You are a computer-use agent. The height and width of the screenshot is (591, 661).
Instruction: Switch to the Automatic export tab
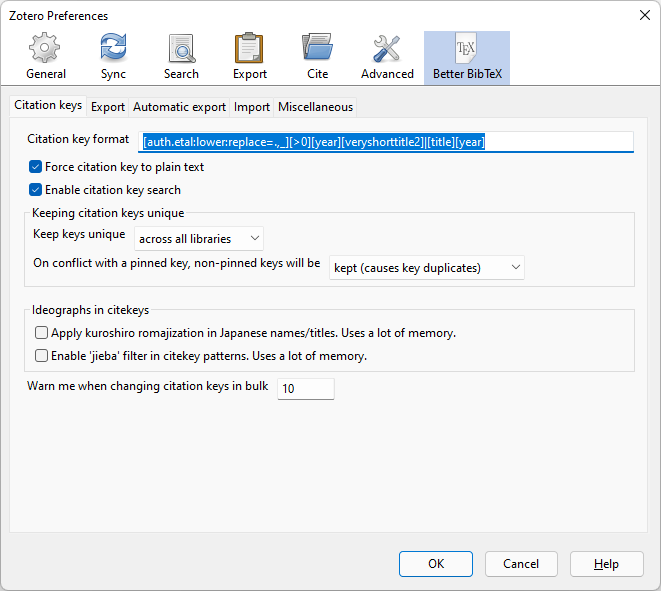180,107
